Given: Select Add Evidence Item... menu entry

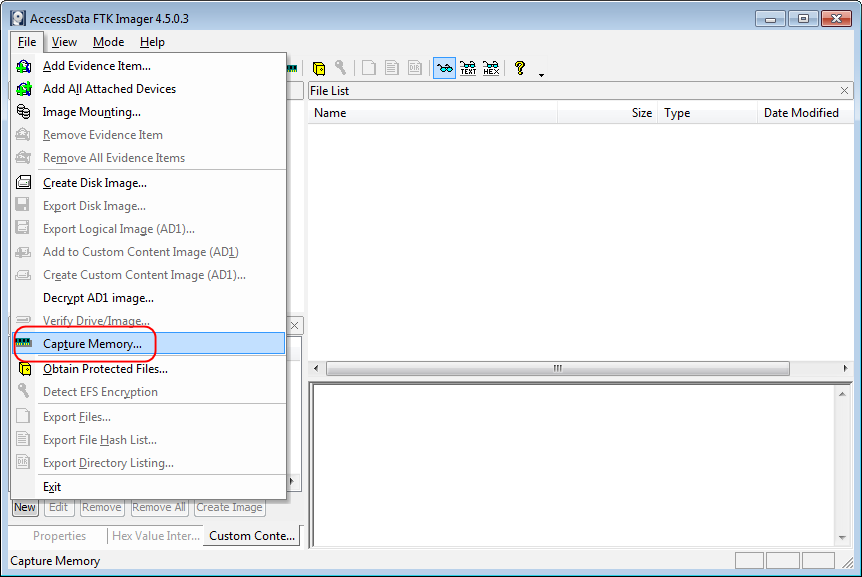Looking at the screenshot, I should 148,66.
